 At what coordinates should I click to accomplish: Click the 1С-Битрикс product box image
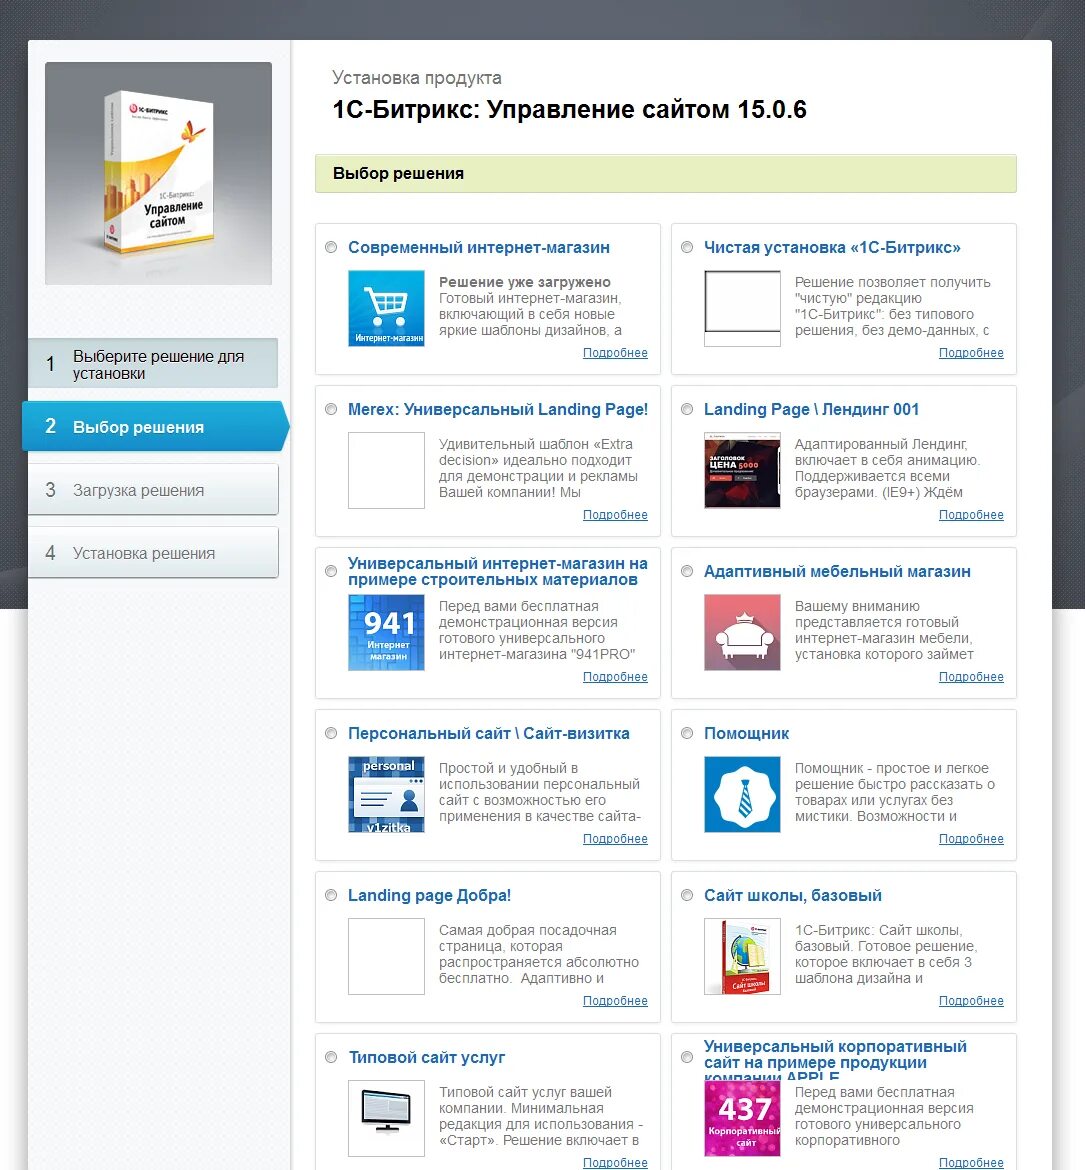[158, 173]
